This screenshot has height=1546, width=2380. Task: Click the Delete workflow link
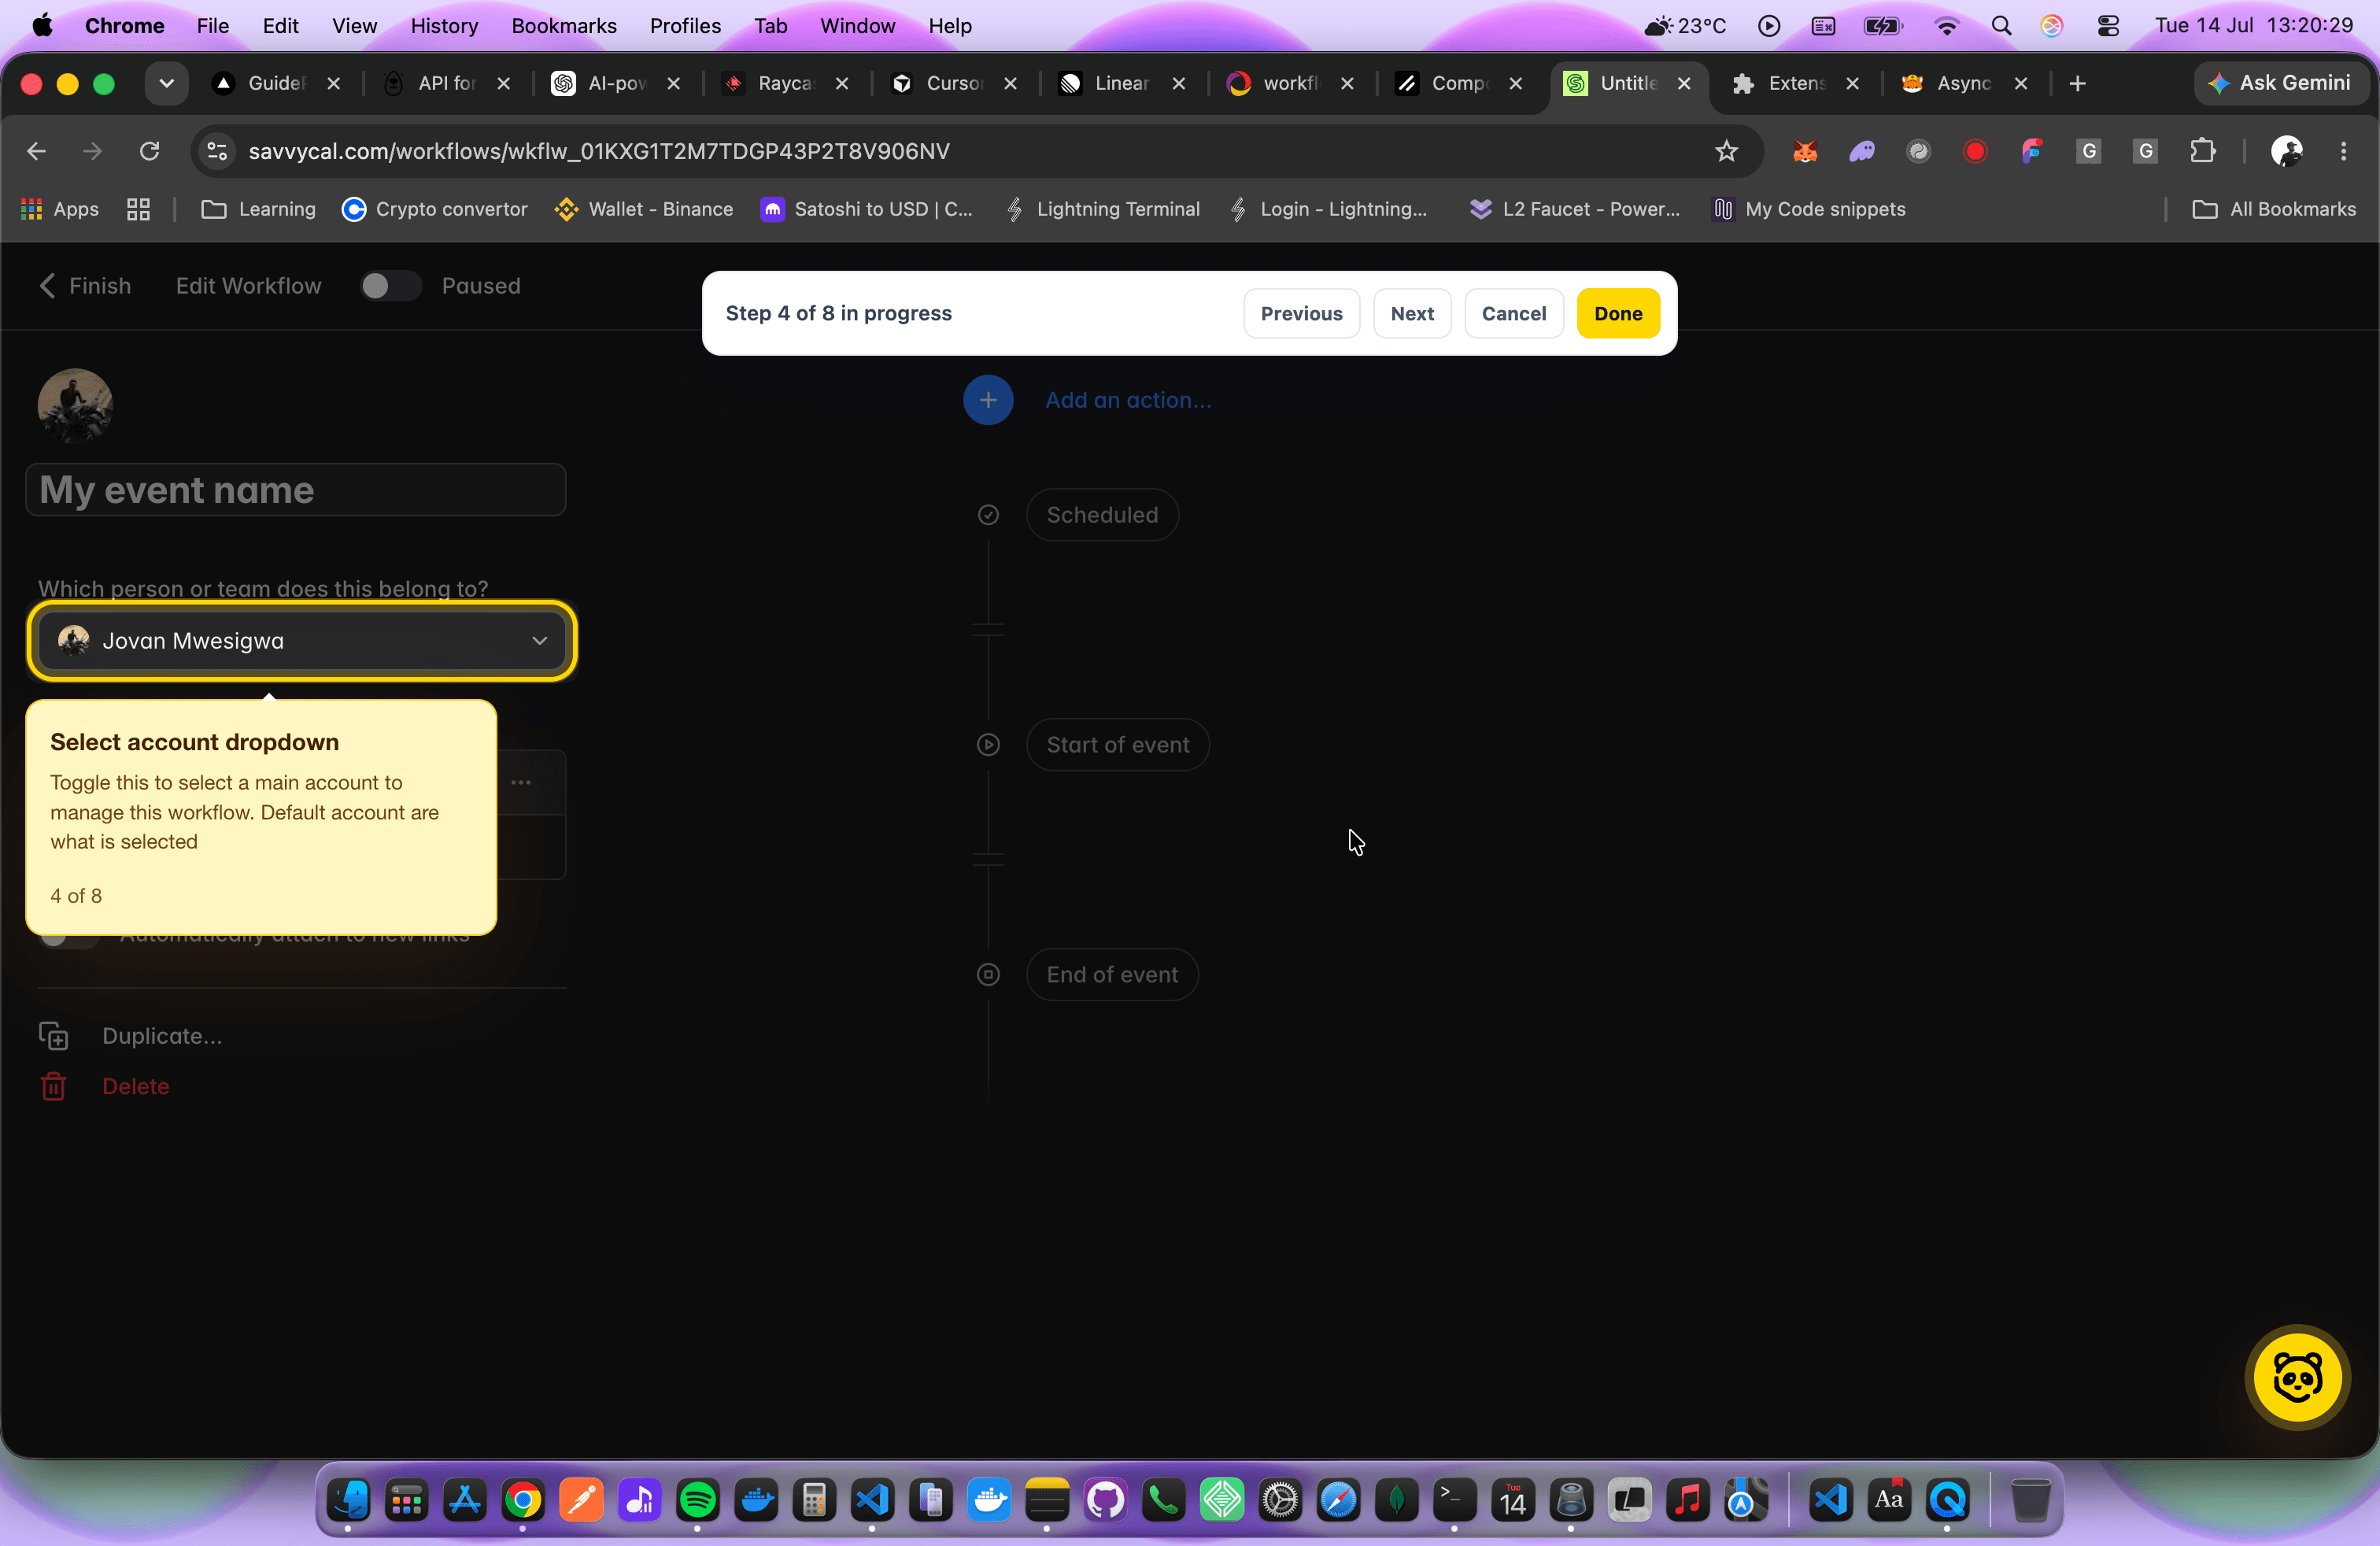pos(135,1086)
